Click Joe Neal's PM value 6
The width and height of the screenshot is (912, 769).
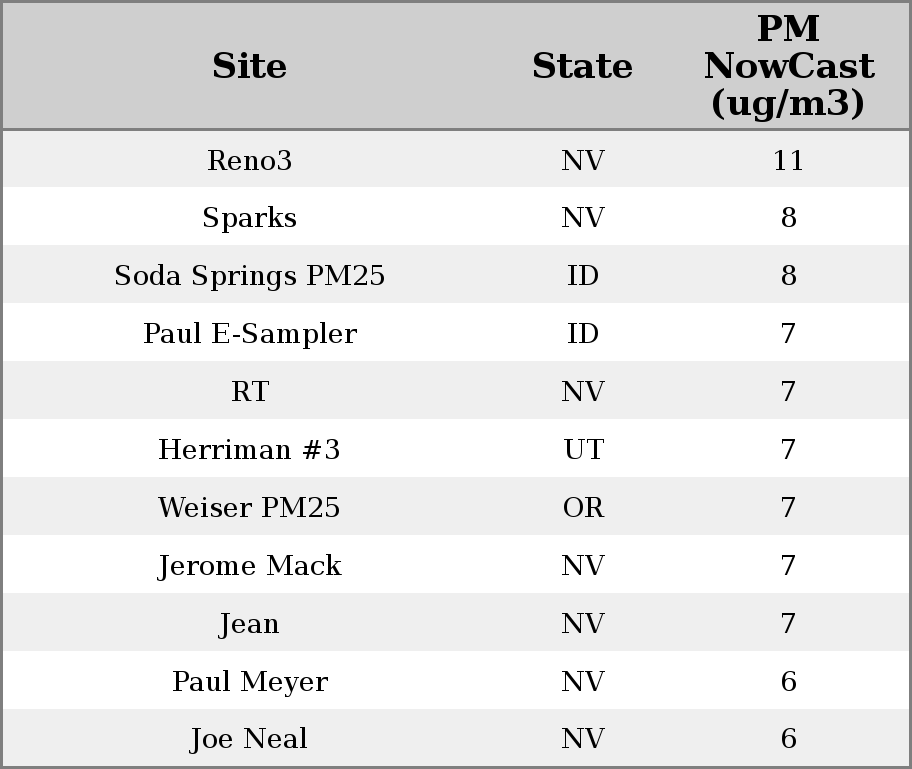click(x=788, y=739)
